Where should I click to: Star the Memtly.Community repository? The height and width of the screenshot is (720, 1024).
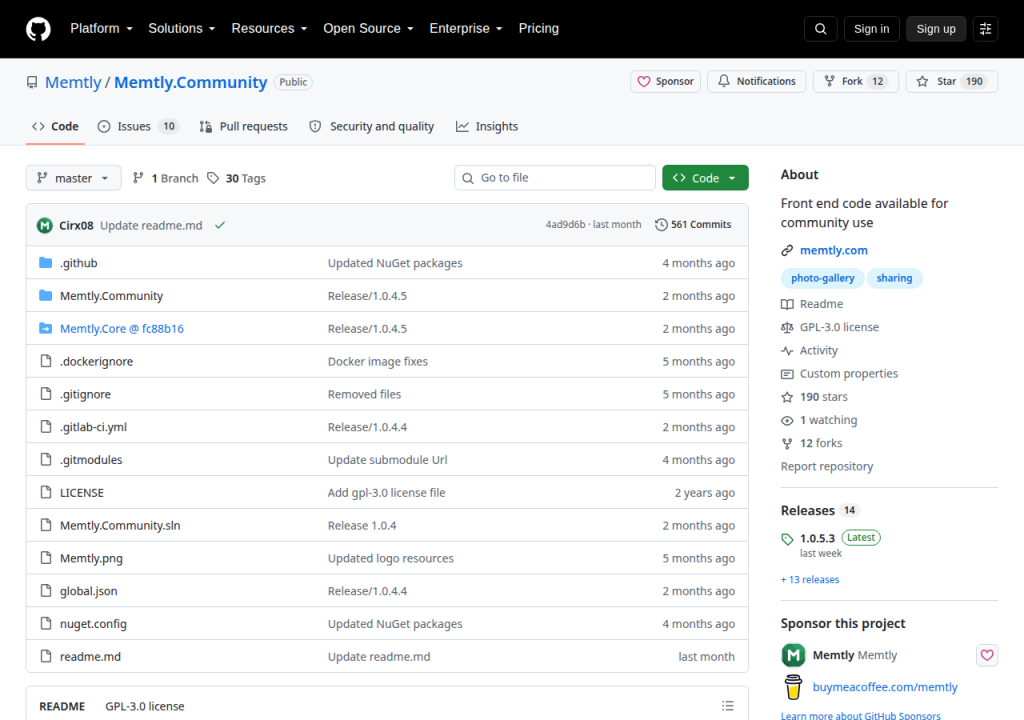click(952, 81)
